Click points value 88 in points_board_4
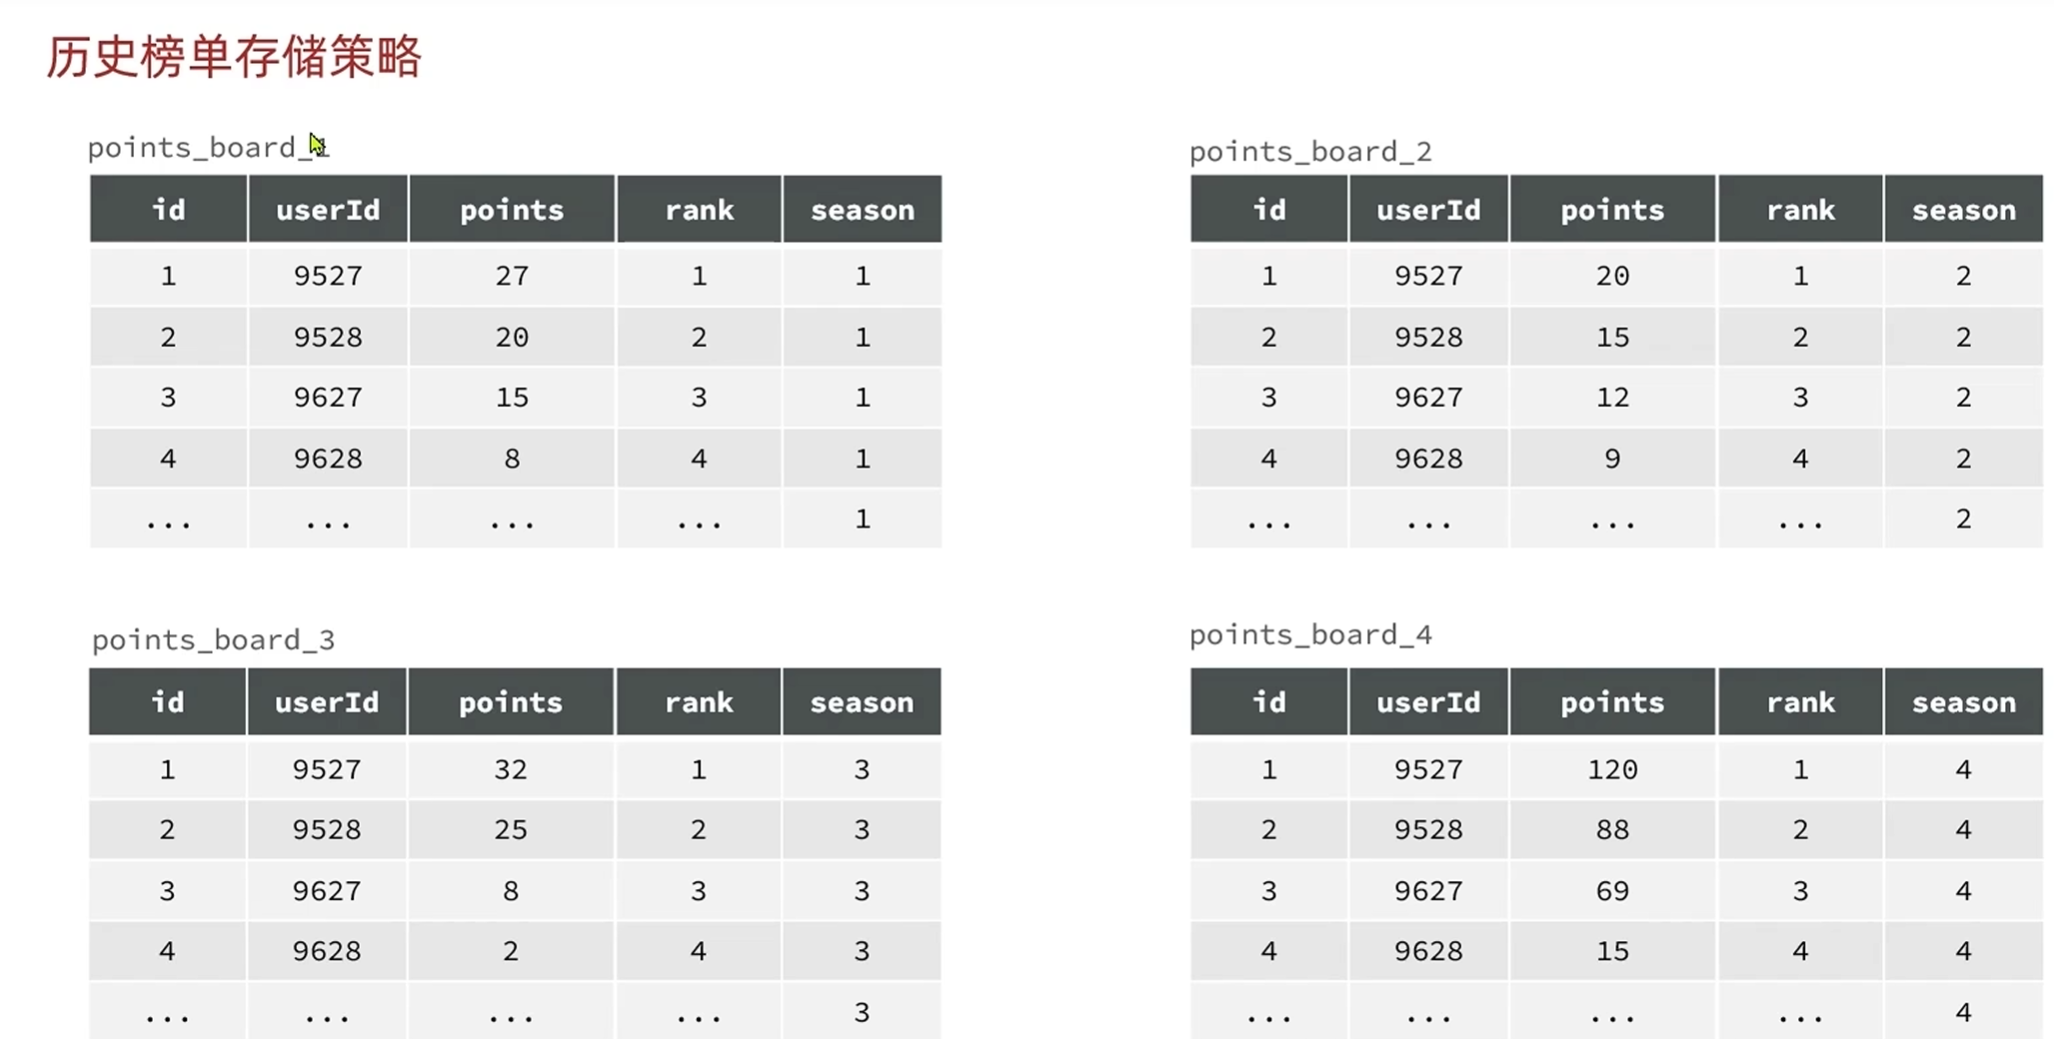2054x1039 pixels. coord(1612,830)
